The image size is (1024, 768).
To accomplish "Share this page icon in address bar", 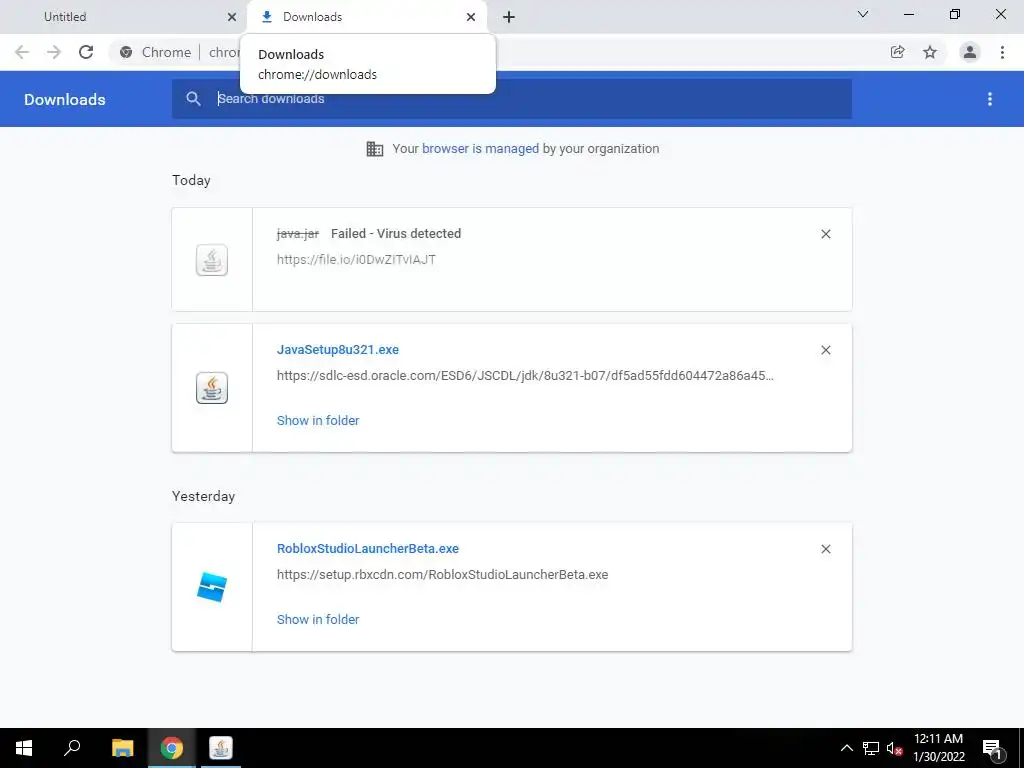I will click(x=897, y=52).
